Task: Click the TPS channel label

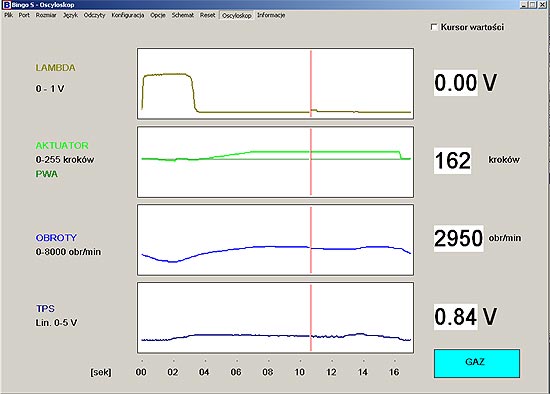Action: tap(46, 308)
